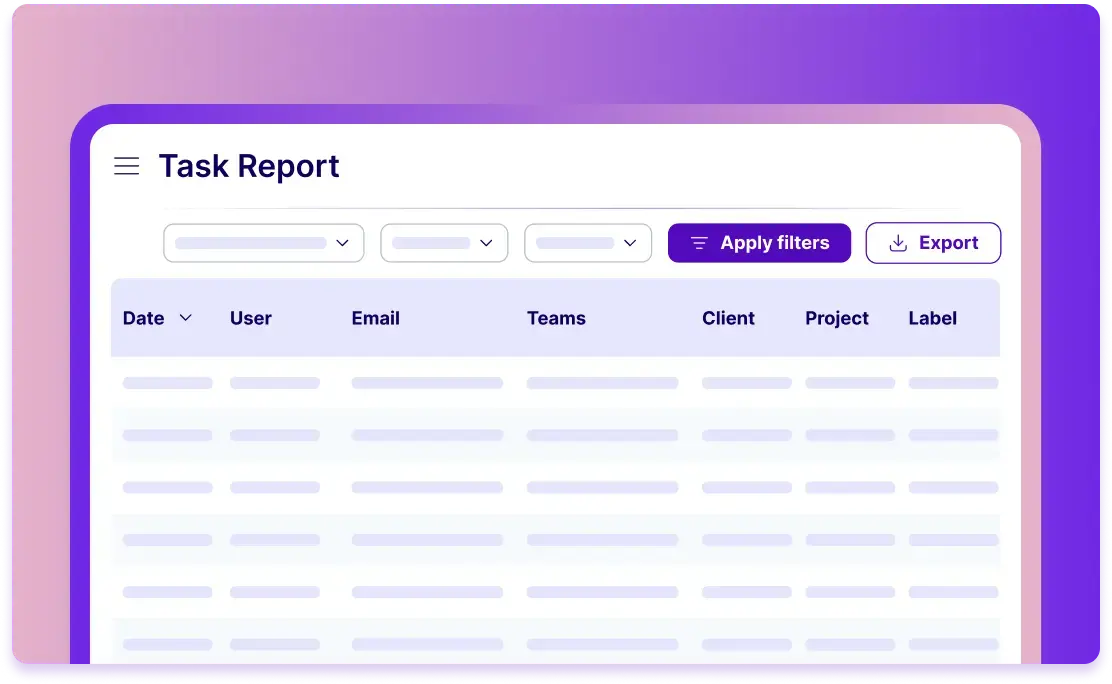The height and width of the screenshot is (684, 1112).
Task: Click the Project column header
Action: 837,318
